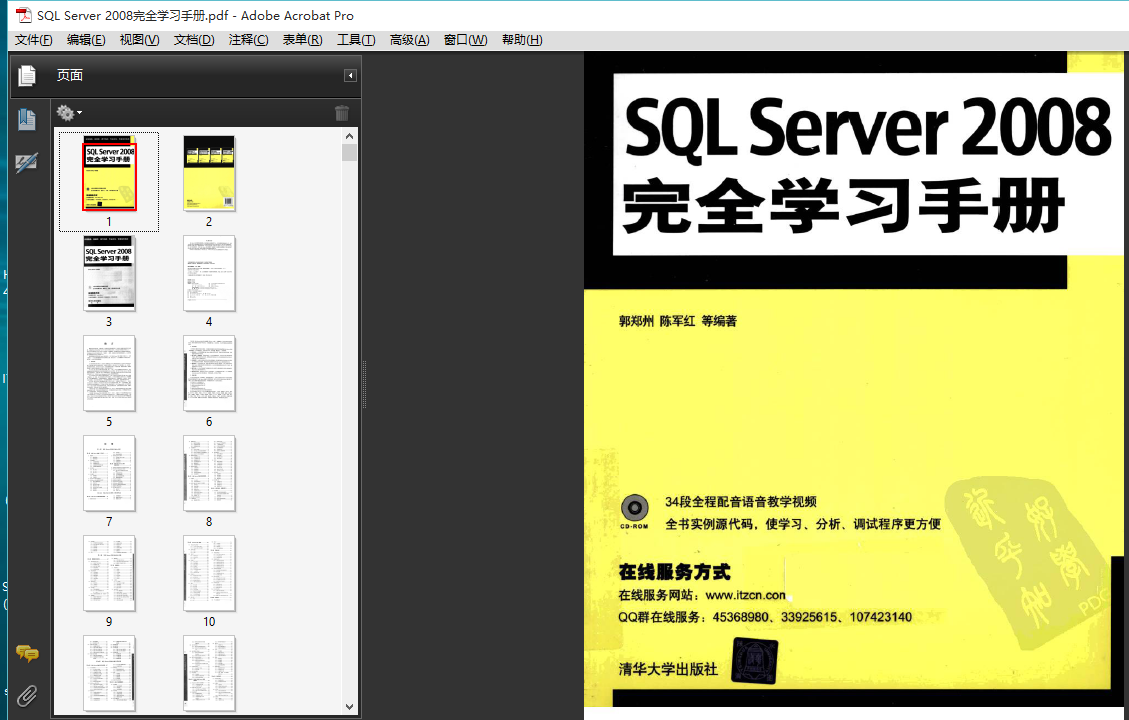Open the pages options gear menu
1129x720 pixels.
(x=69, y=112)
